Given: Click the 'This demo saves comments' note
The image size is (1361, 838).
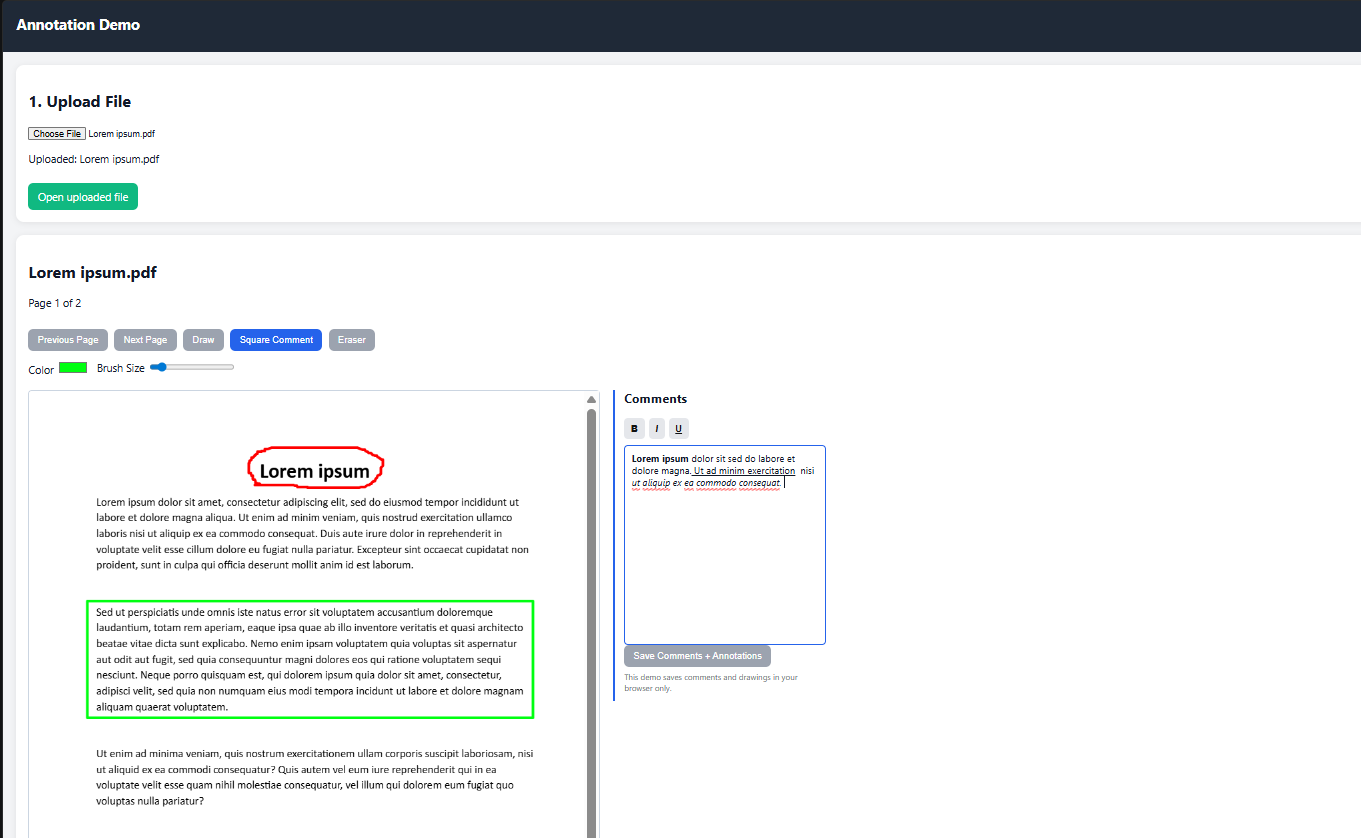Looking at the screenshot, I should [x=711, y=682].
